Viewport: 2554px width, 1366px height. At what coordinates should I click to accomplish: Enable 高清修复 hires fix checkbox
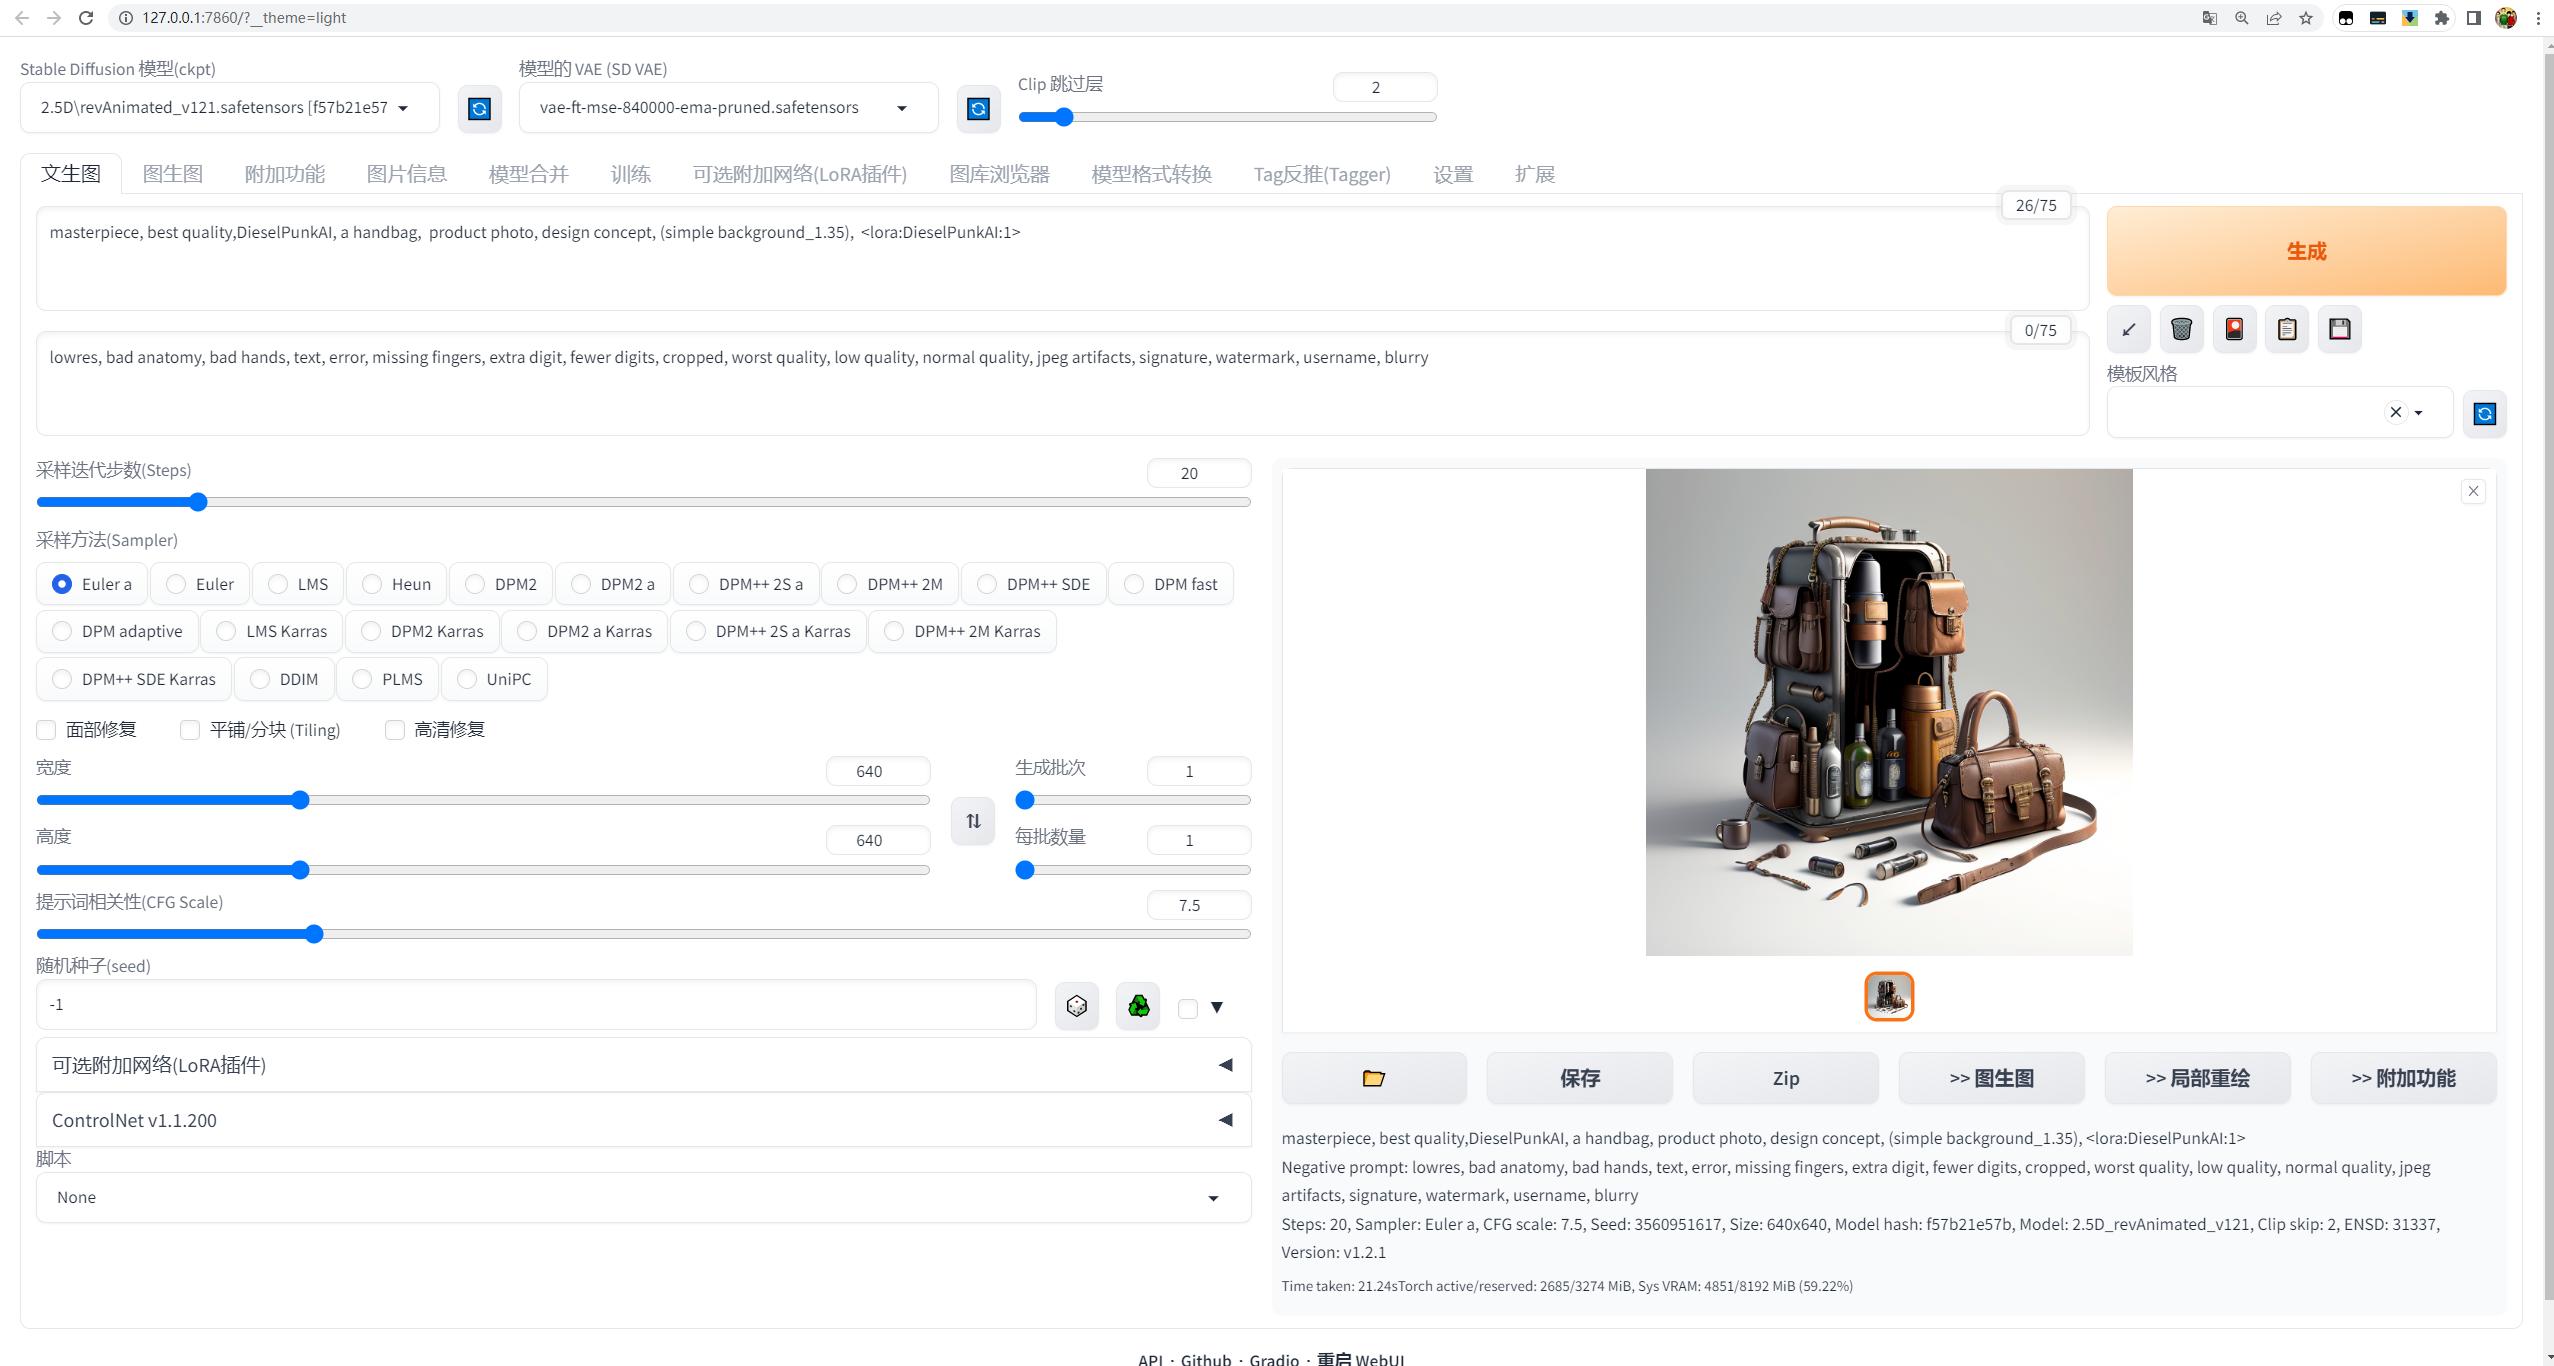(395, 730)
